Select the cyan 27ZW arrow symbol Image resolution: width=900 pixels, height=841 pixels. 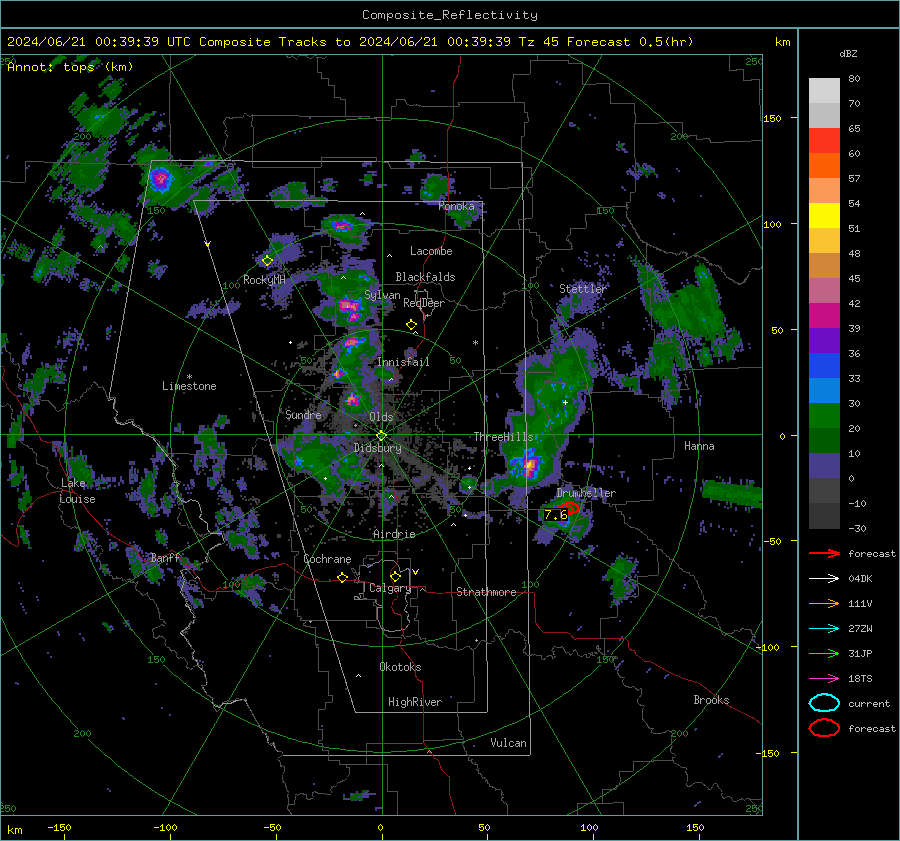824,629
